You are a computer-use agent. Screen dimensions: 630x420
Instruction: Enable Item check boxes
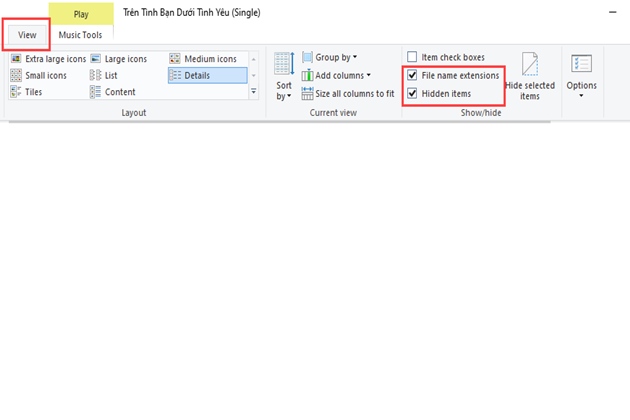point(413,57)
